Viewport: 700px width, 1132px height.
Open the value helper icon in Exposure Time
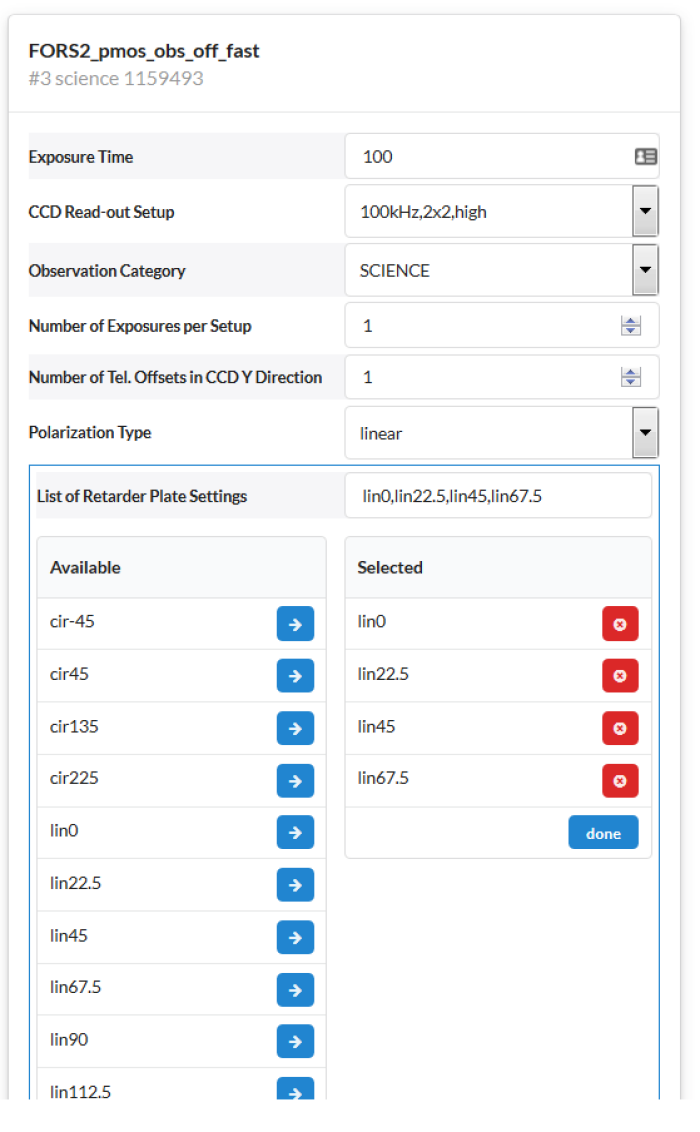(x=645, y=156)
